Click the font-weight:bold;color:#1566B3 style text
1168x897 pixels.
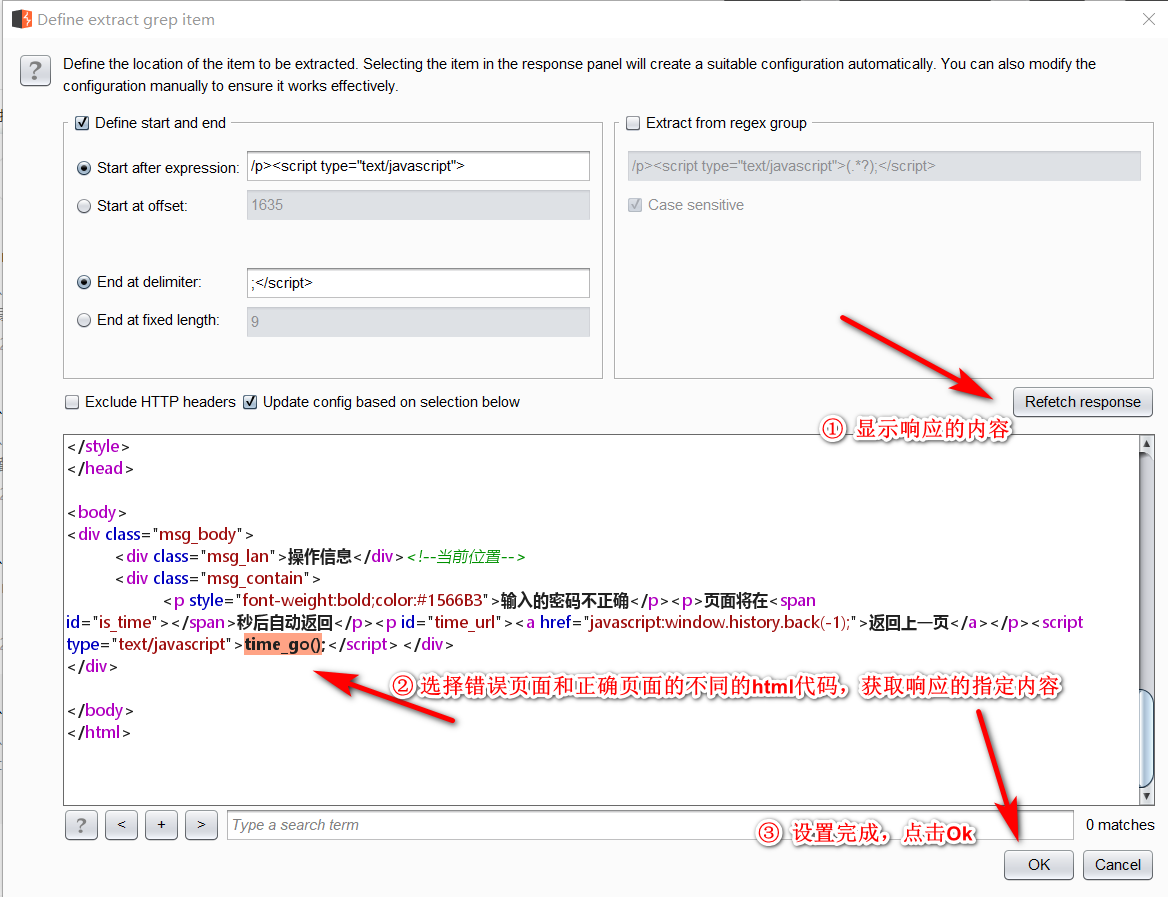[362, 600]
